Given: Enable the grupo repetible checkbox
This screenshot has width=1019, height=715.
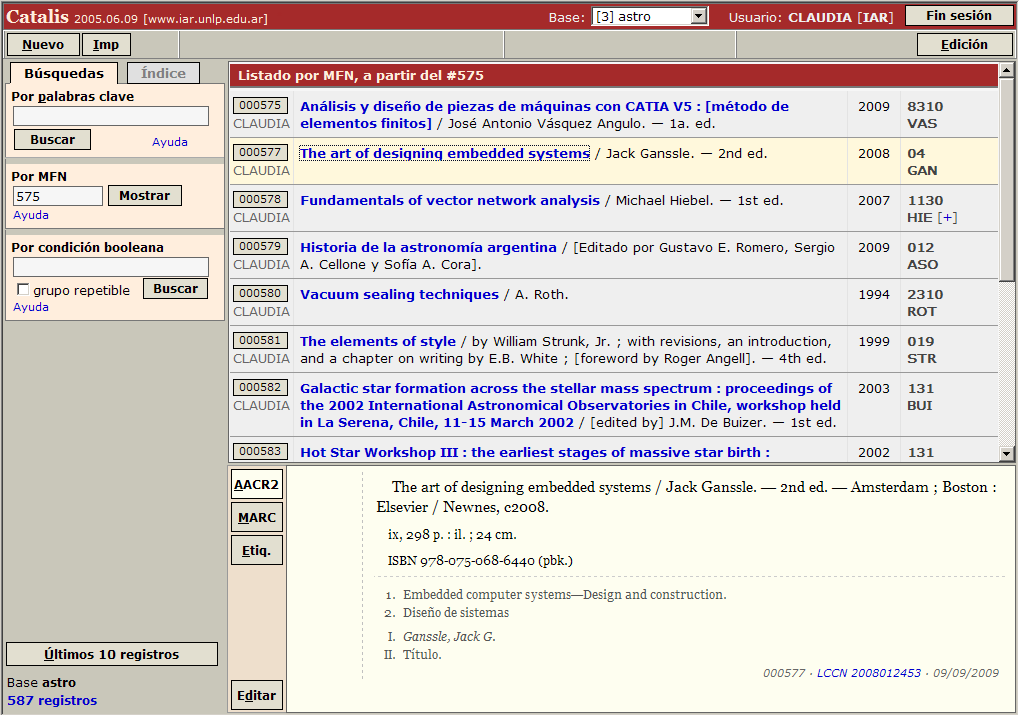Looking at the screenshot, I should pyautogui.click(x=23, y=290).
